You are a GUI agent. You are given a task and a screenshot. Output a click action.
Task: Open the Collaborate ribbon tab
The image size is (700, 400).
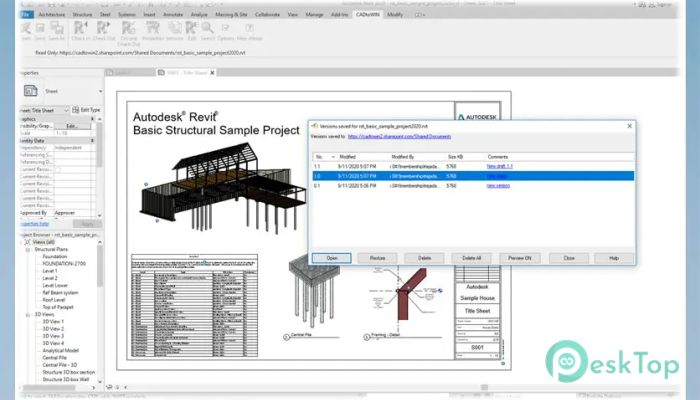[267, 14]
